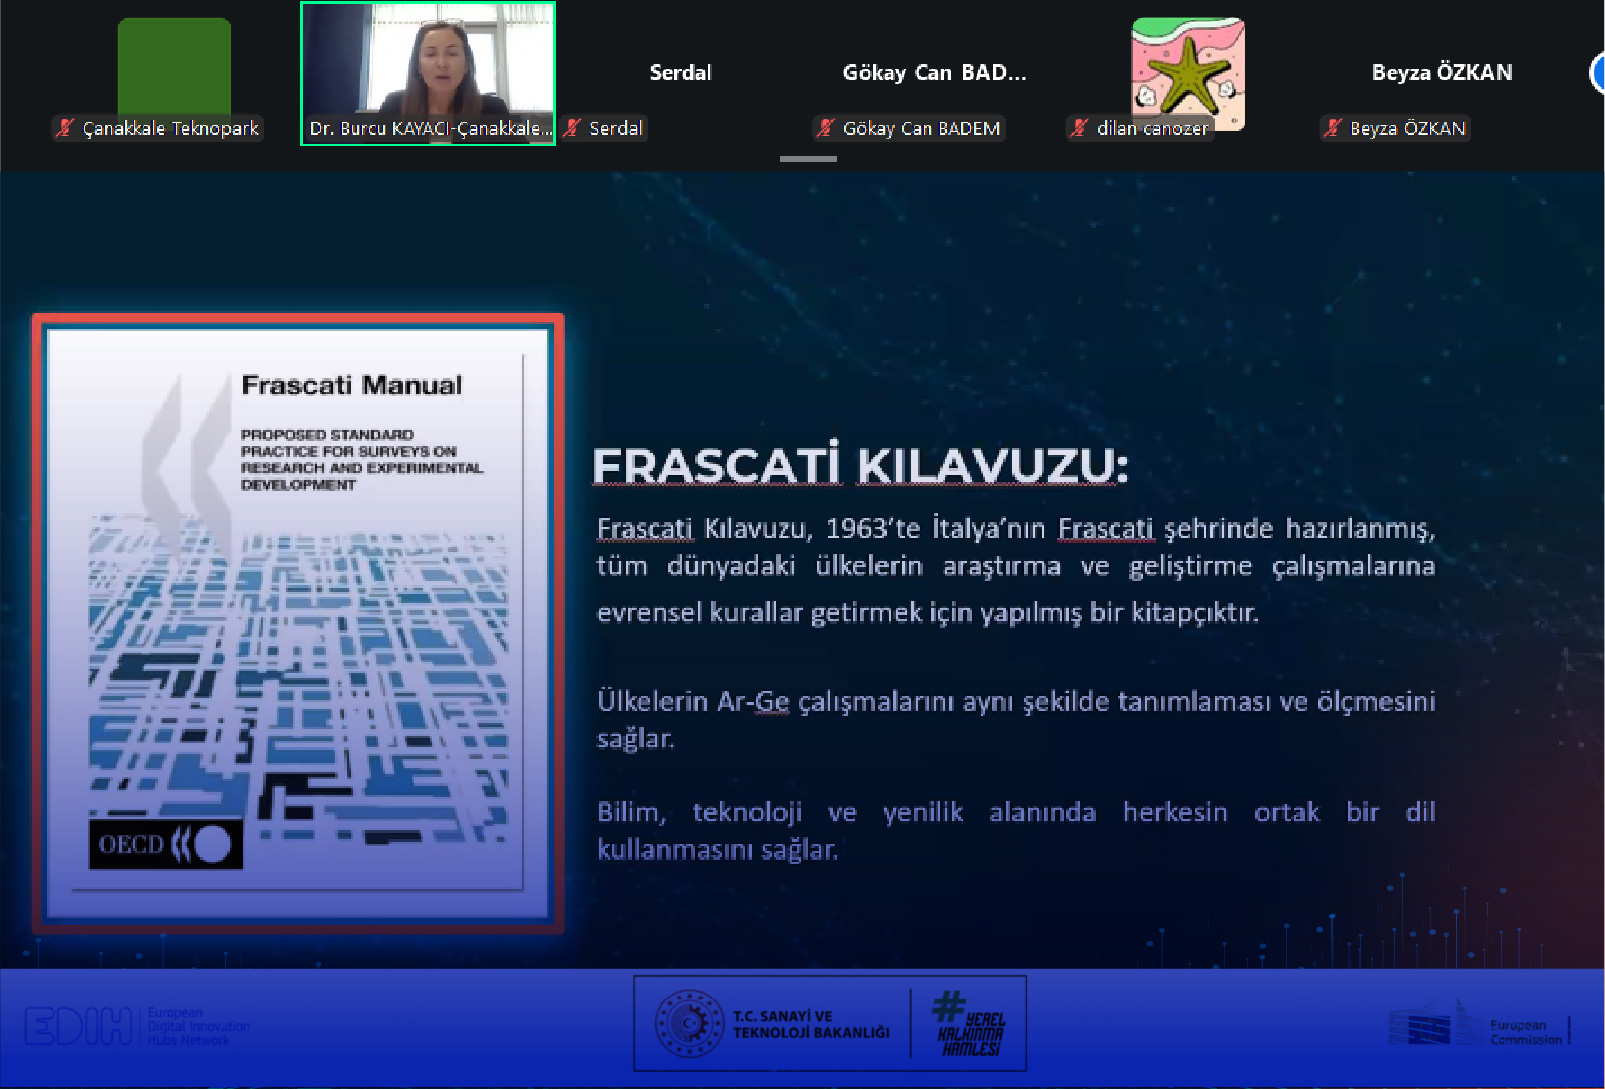Click the 'Dr. Burcu KAYACI-Çanakkale...' name label

pos(430,128)
